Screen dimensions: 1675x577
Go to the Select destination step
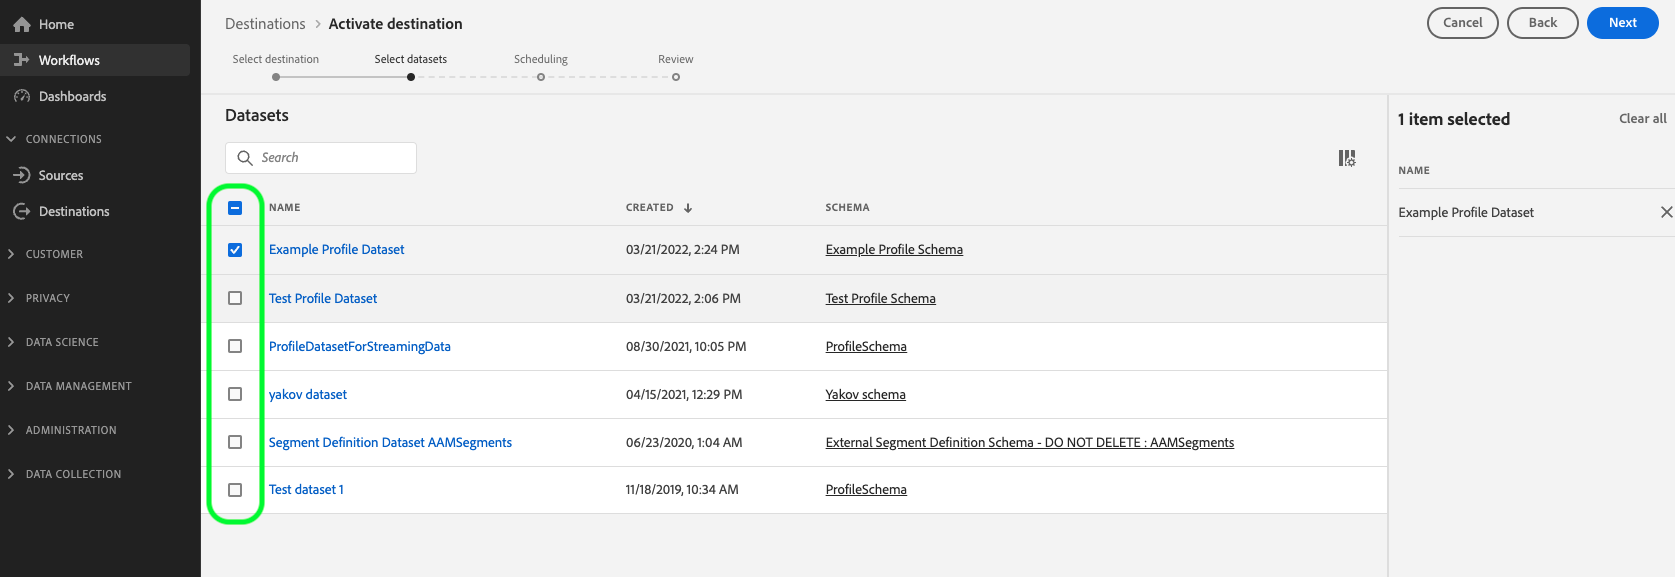(x=276, y=77)
